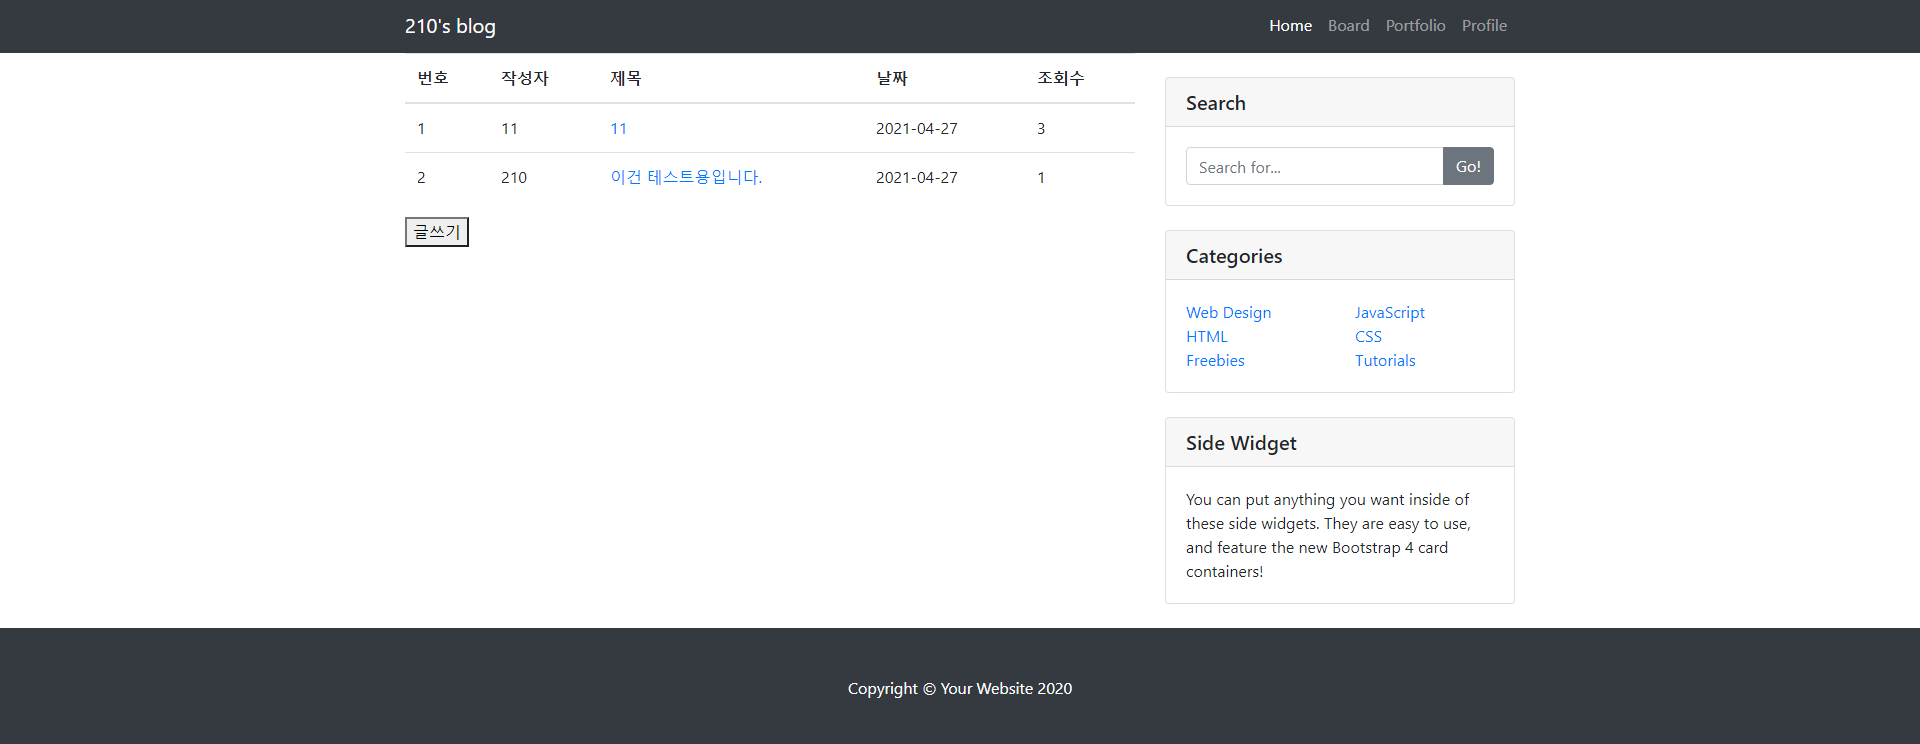Click the 작성자 column header
The width and height of the screenshot is (1920, 744).
[525, 78]
